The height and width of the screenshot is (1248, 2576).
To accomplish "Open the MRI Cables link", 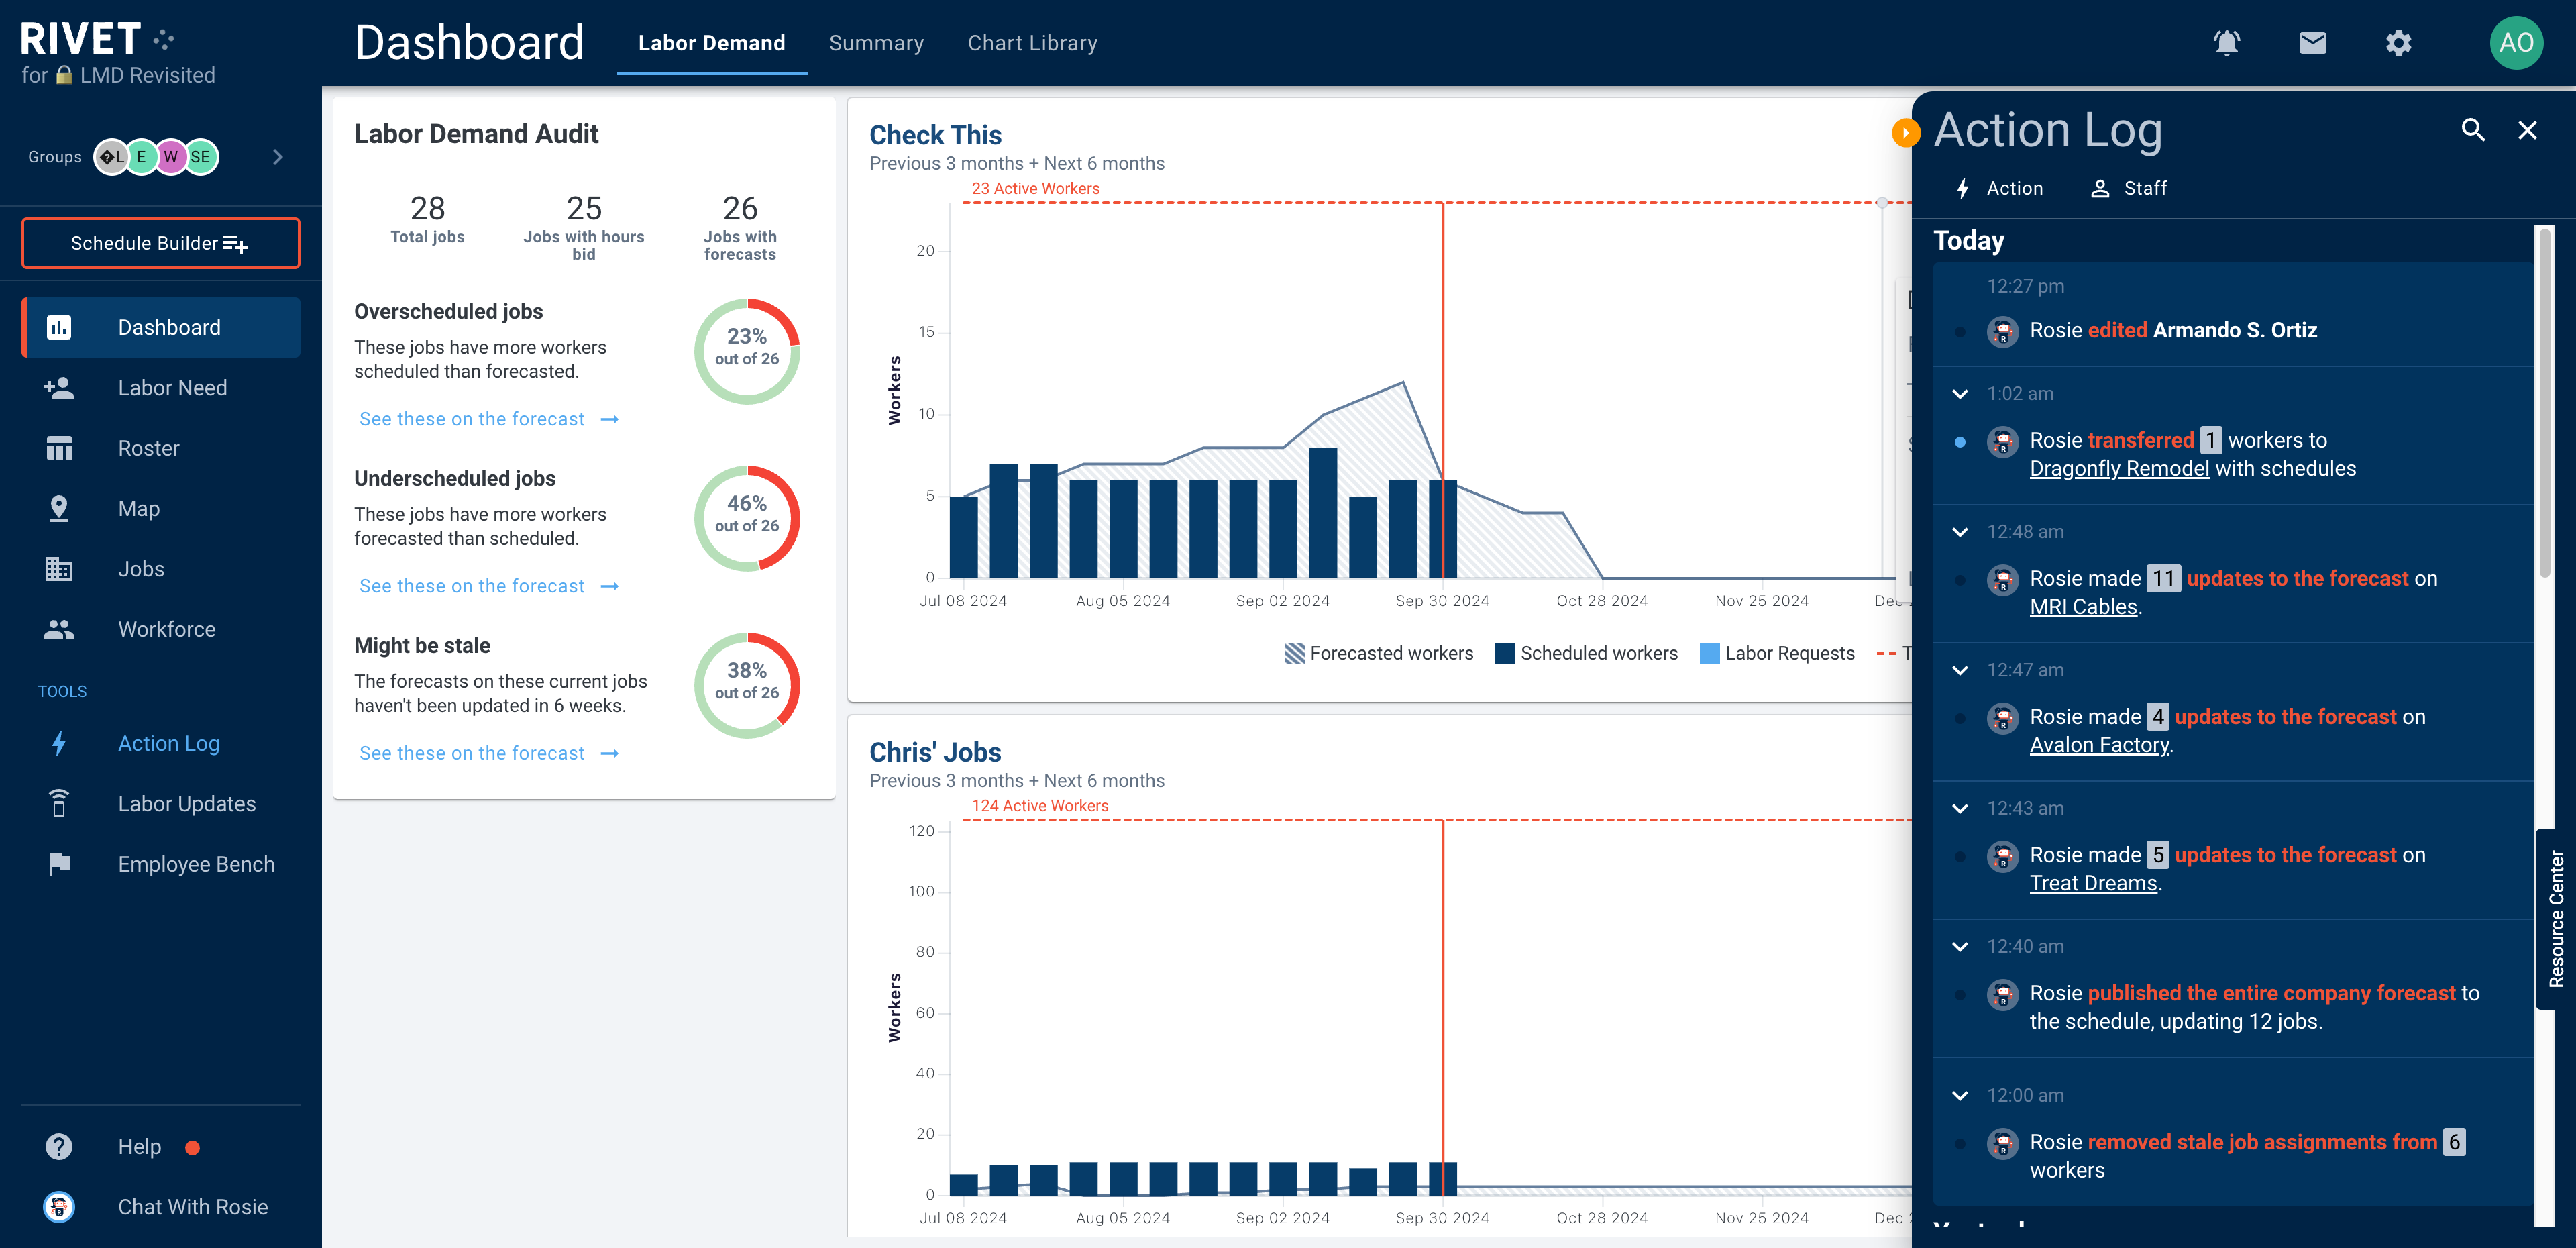I will coord(2083,606).
